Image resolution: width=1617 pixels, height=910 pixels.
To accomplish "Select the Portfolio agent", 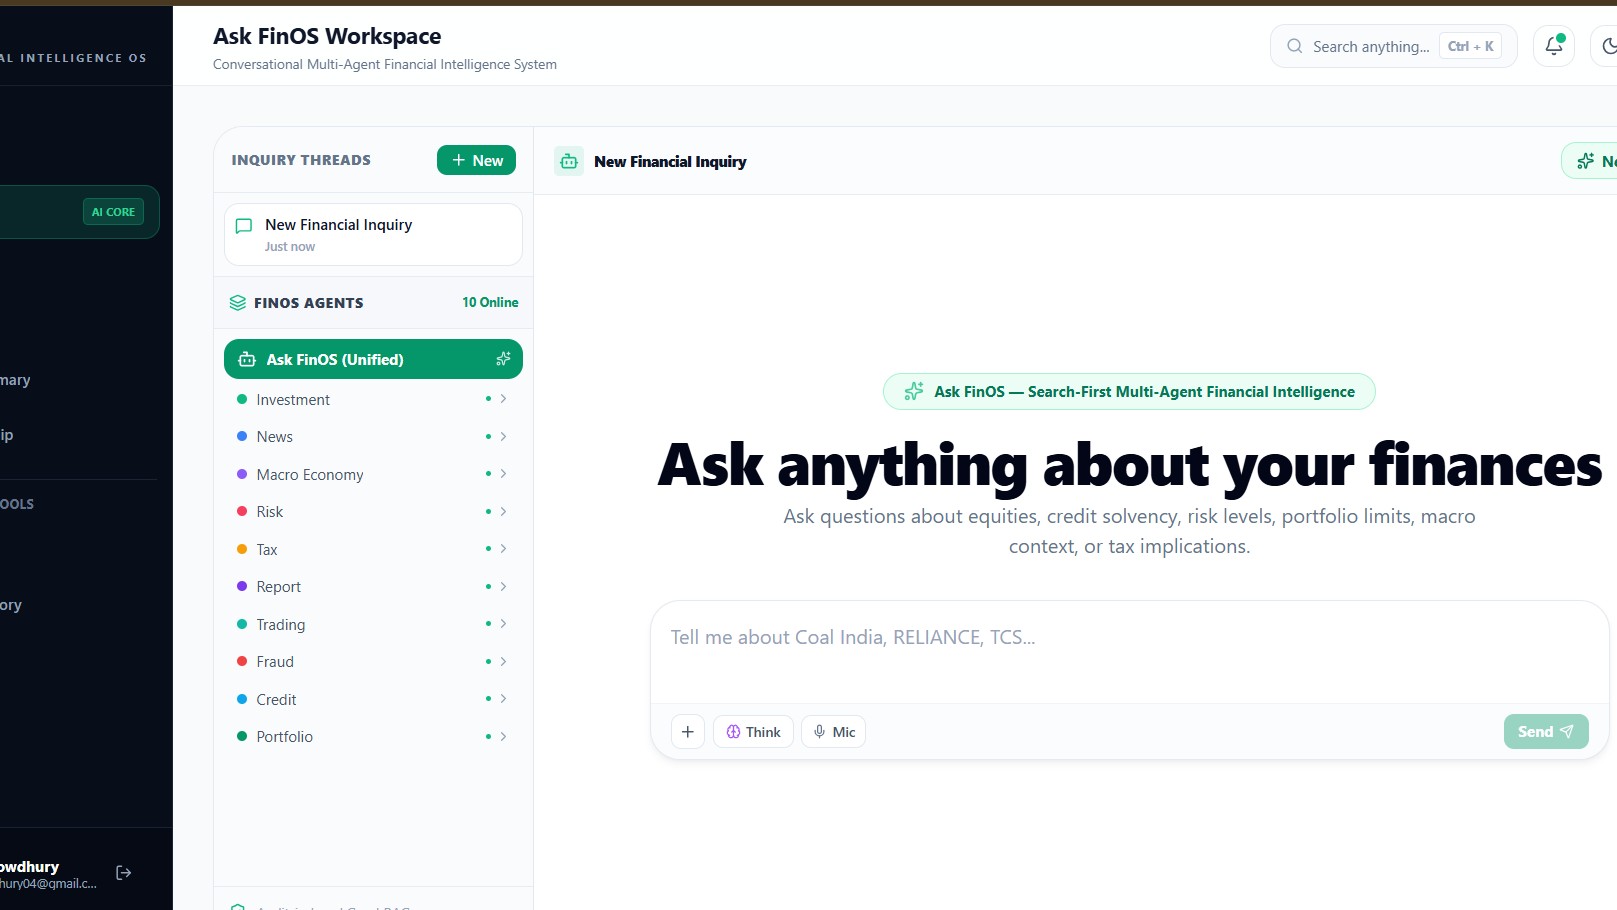I will coord(373,737).
